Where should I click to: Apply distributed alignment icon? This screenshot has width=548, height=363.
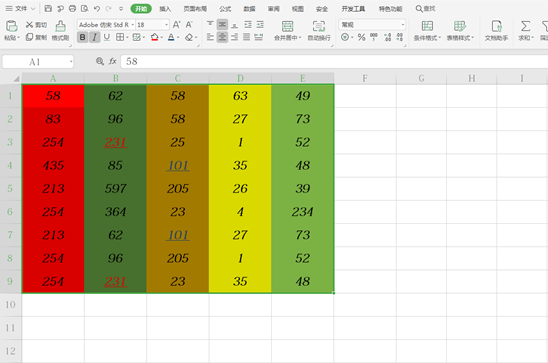click(259, 37)
